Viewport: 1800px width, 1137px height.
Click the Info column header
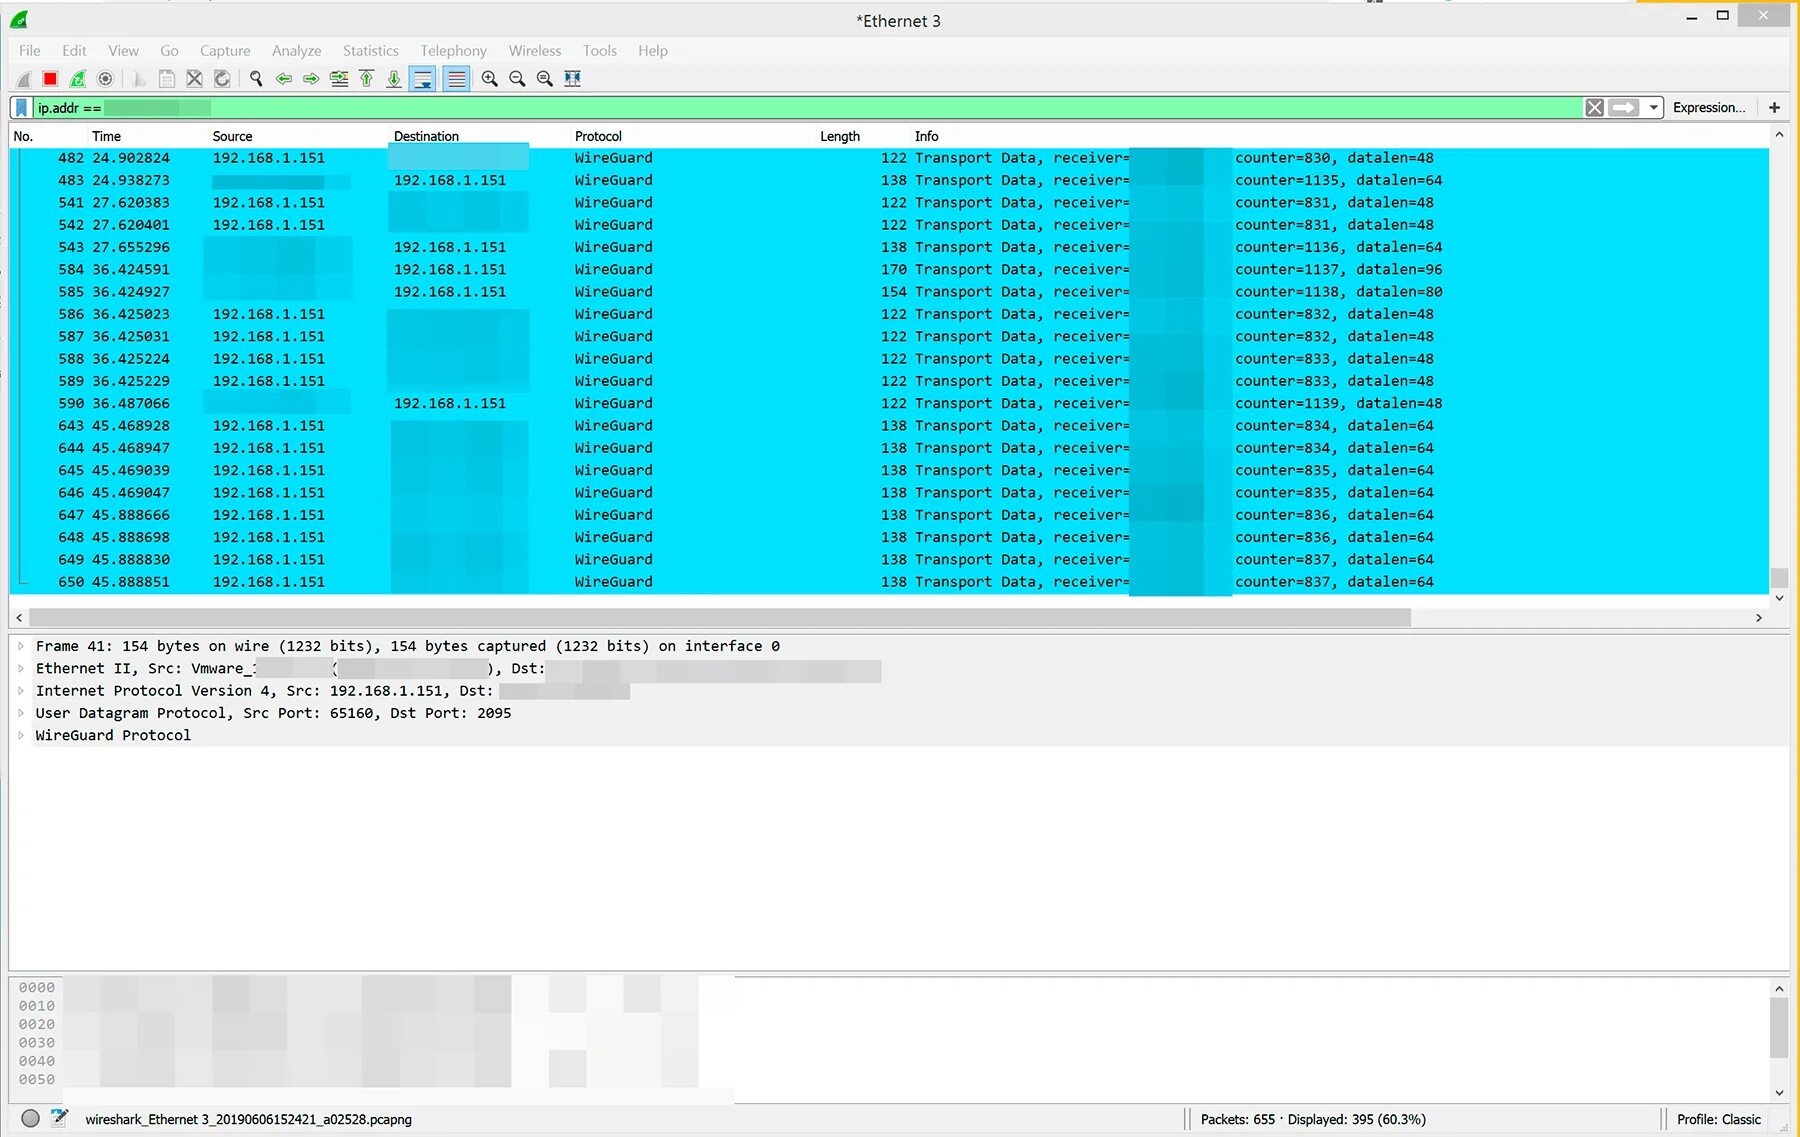[1340, 137]
